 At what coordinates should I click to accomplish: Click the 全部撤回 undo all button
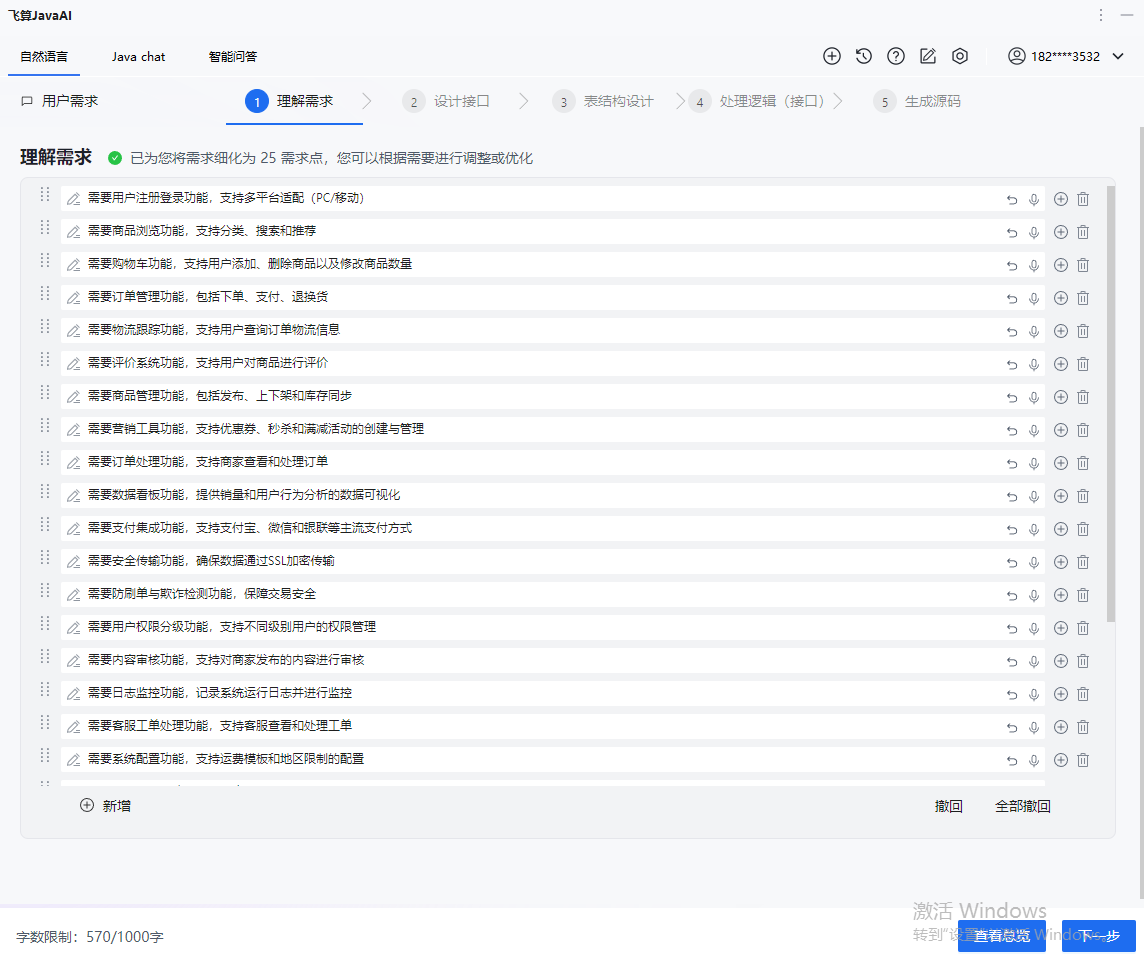(1022, 806)
